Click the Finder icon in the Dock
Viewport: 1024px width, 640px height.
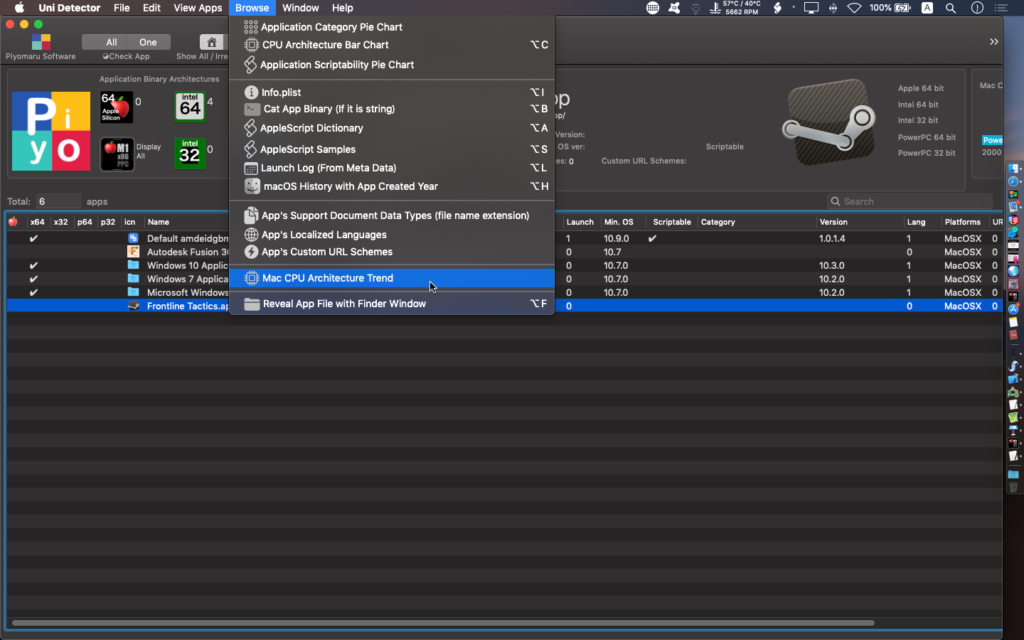coord(1014,168)
